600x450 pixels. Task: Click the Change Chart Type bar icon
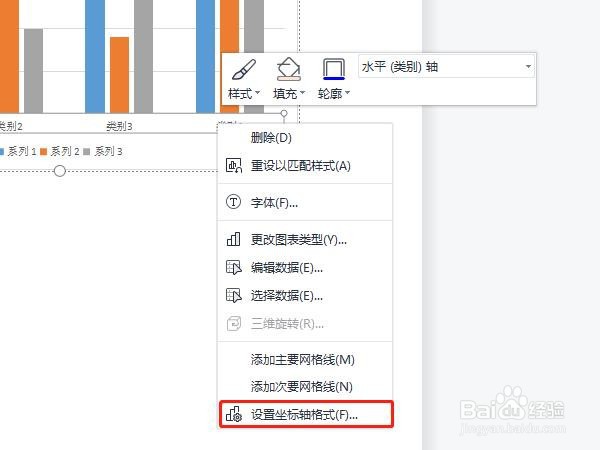pyautogui.click(x=233, y=239)
